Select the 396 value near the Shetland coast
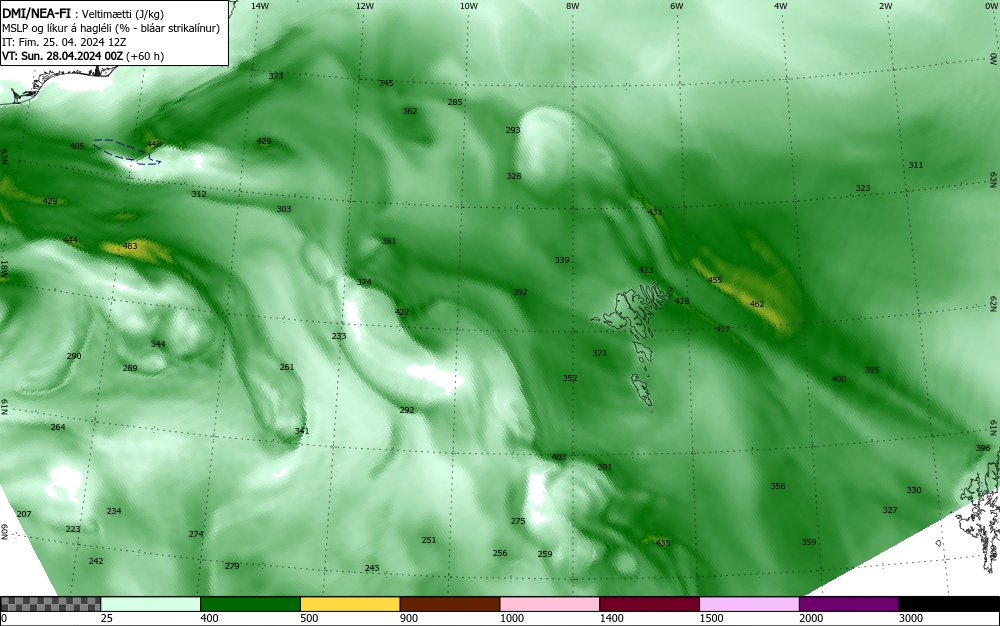The width and height of the screenshot is (1000, 626). (x=983, y=448)
